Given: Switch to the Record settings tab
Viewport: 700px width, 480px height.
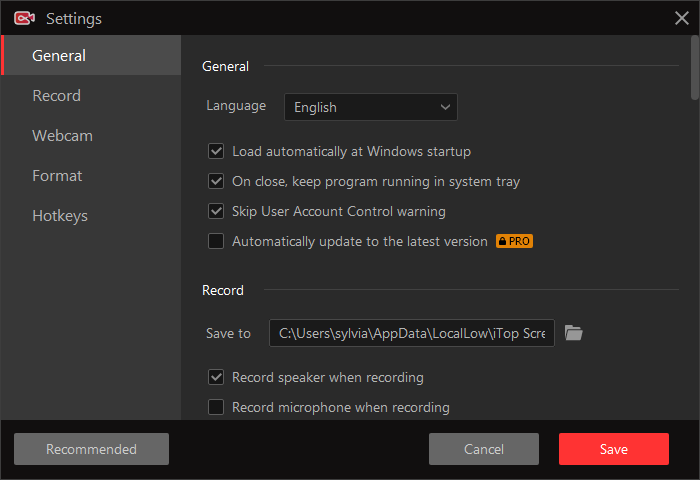Looking at the screenshot, I should (x=56, y=96).
